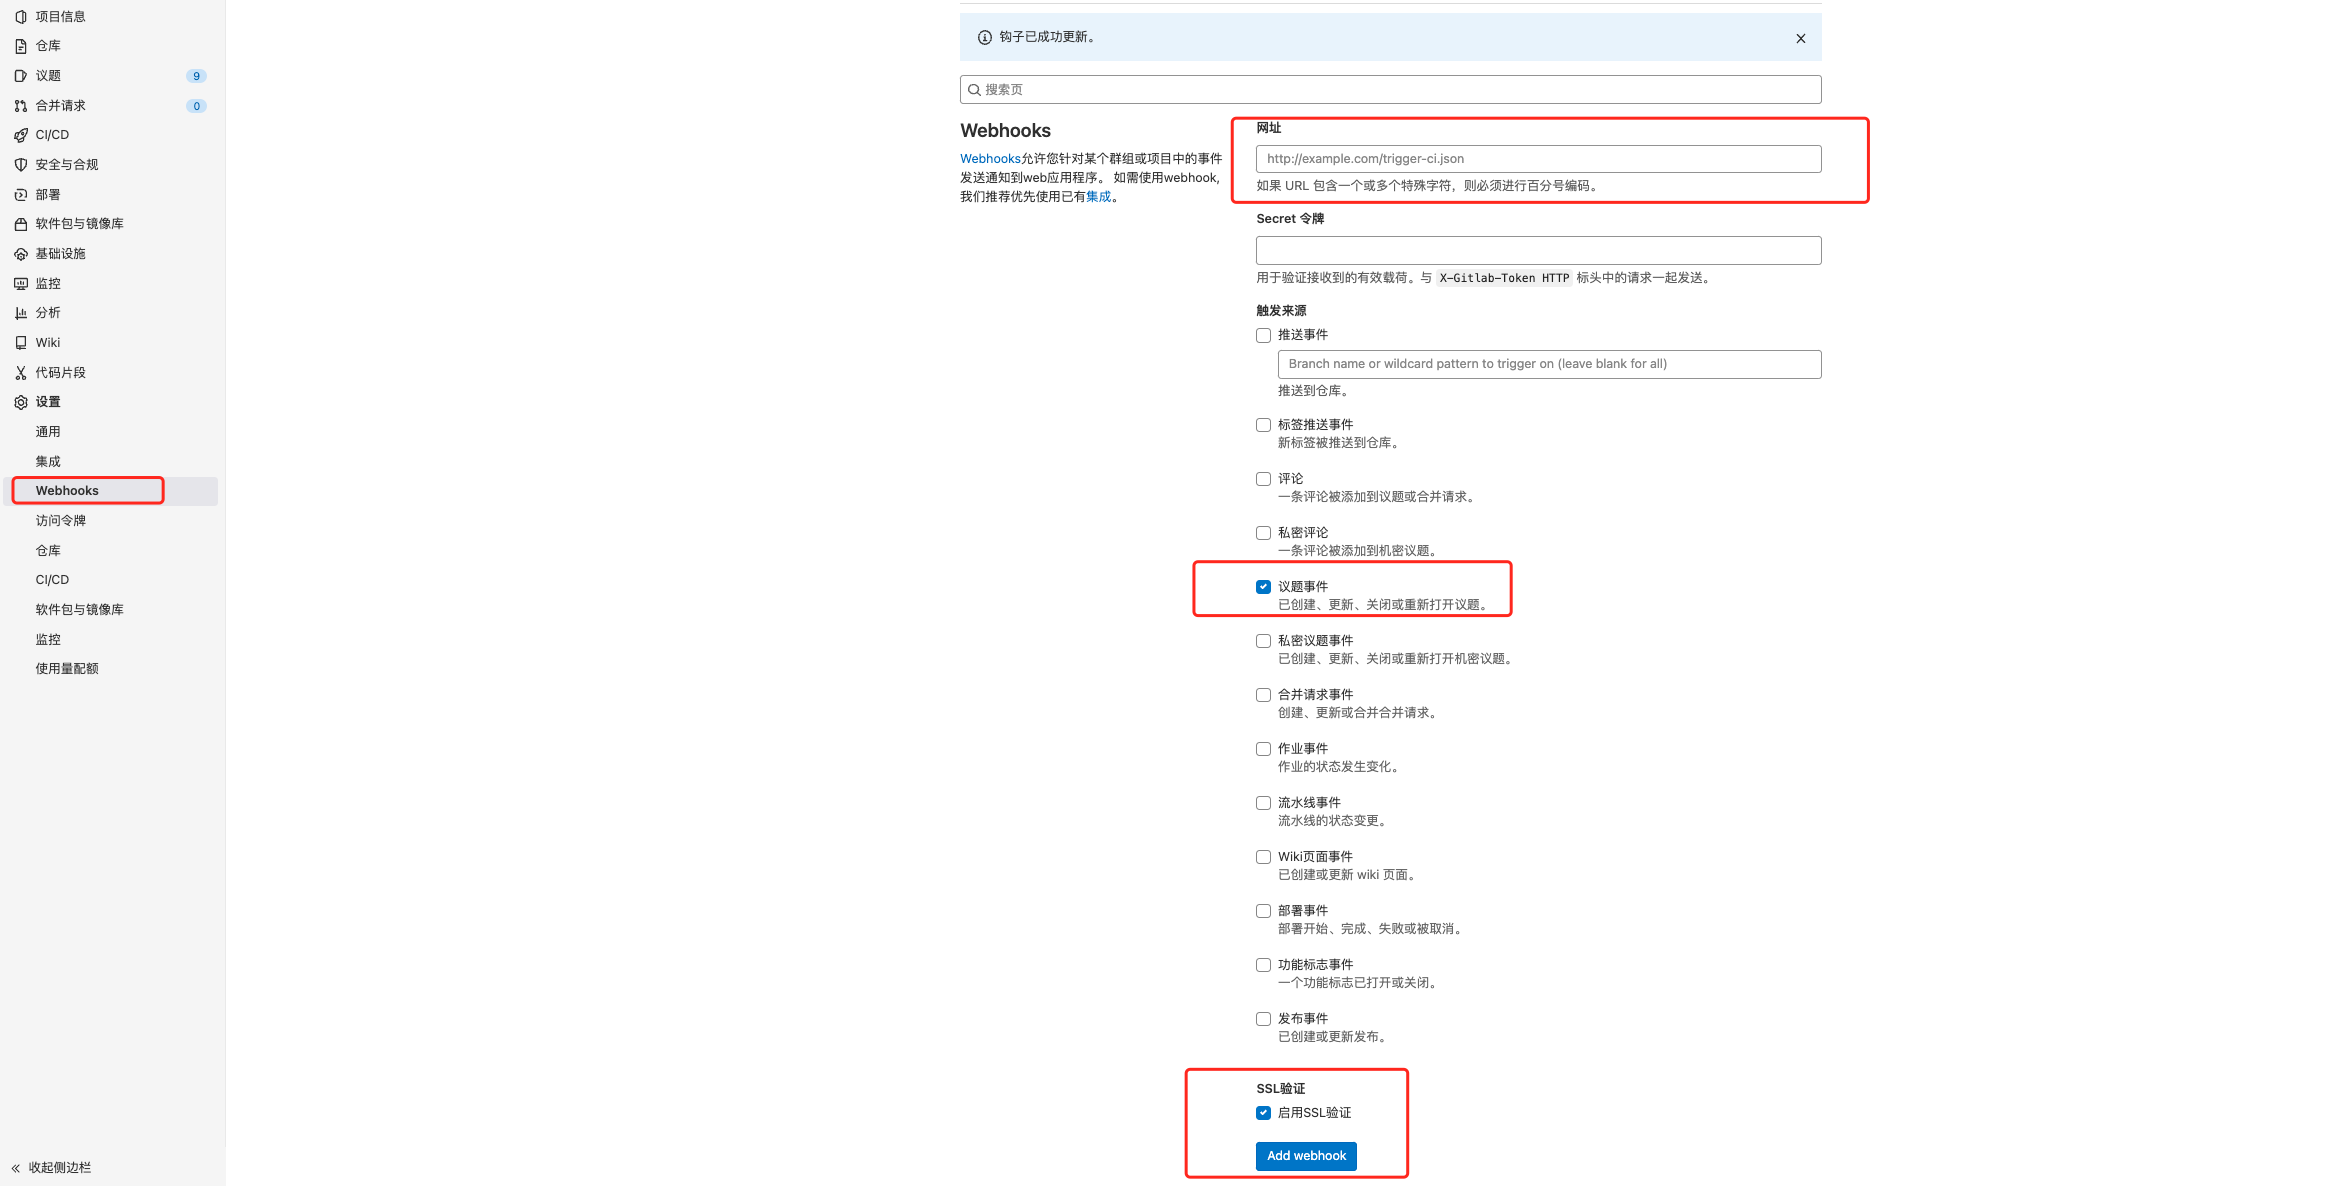This screenshot has width=2340, height=1186.
Task: Click the webhook 网址 URL input field
Action: (1538, 158)
